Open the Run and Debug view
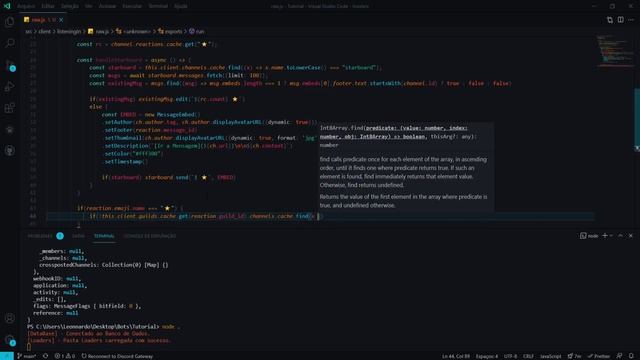The height and width of the screenshot is (360, 640). [9, 87]
